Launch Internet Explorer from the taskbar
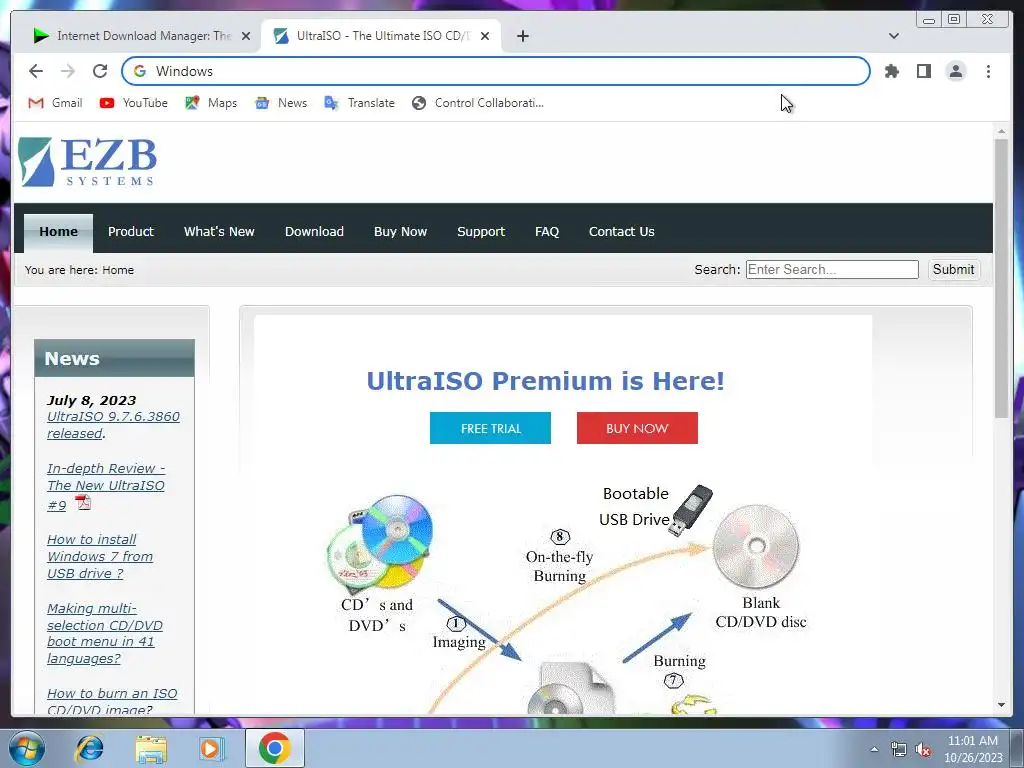 pyautogui.click(x=89, y=748)
